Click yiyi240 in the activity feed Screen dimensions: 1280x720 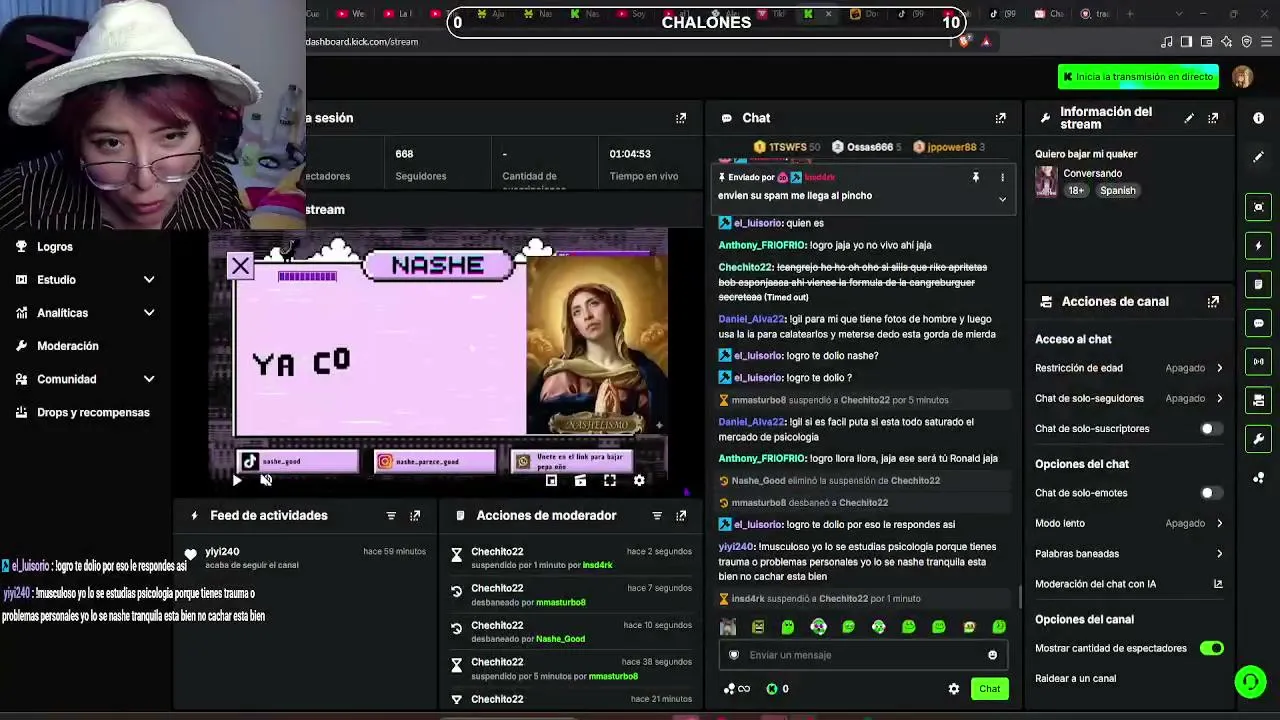coord(222,552)
